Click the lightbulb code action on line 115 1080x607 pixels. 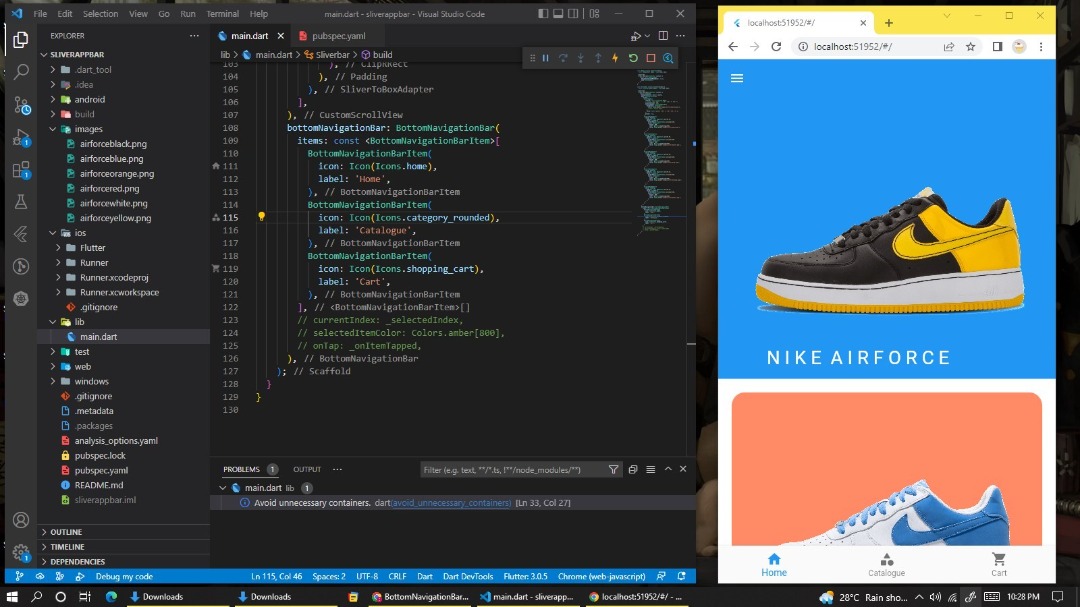(261, 216)
